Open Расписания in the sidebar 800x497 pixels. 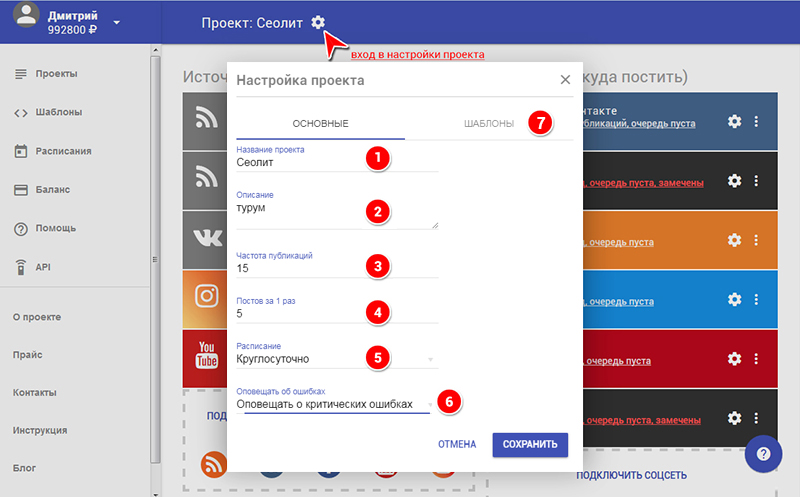[x=64, y=152]
